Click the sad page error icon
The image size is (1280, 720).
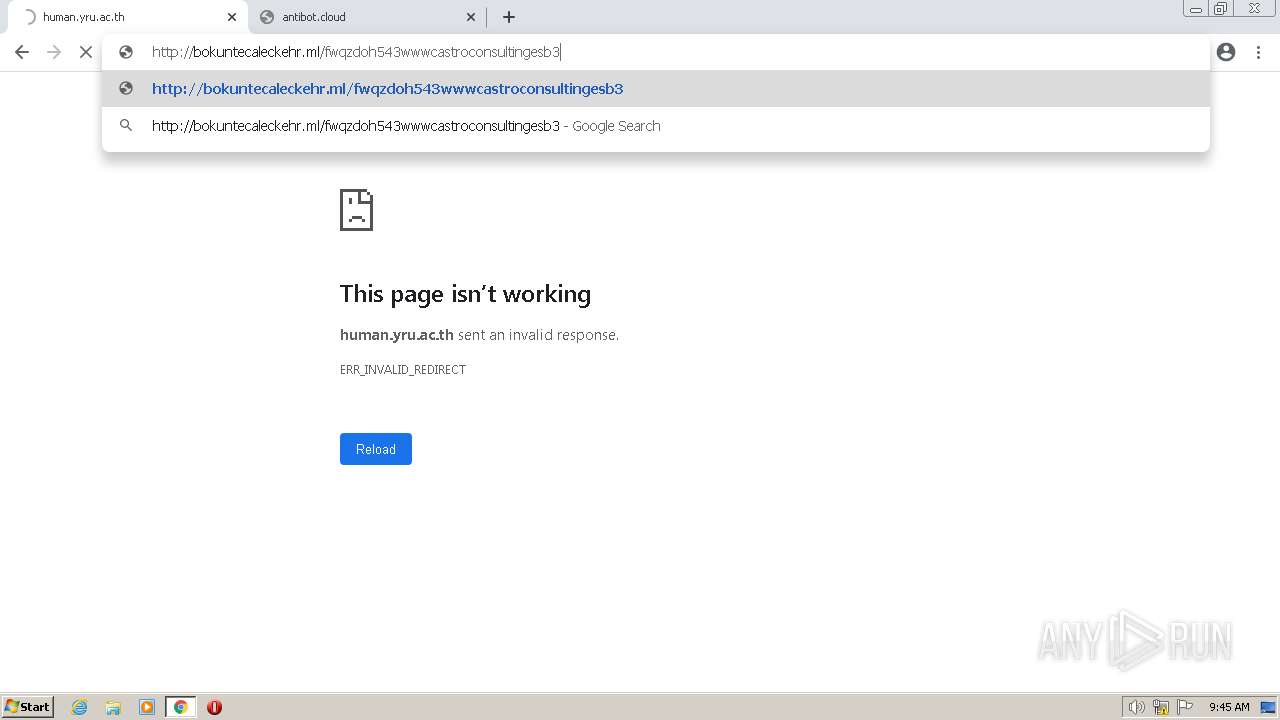[357, 210]
